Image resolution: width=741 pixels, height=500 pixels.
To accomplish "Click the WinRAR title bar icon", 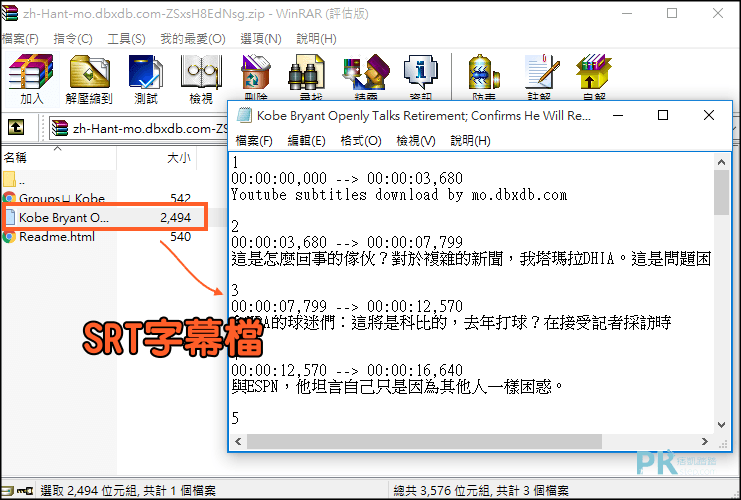I will click(9, 13).
